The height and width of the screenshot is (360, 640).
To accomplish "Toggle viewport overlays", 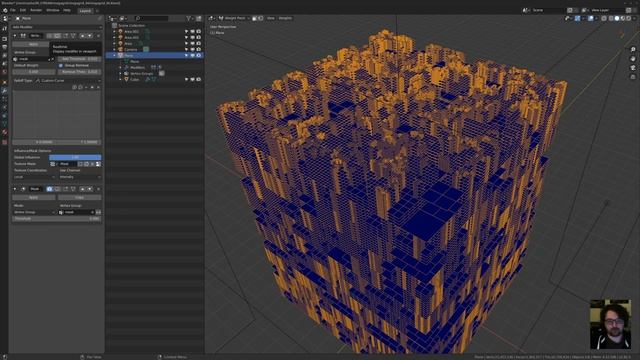I will click(x=591, y=18).
